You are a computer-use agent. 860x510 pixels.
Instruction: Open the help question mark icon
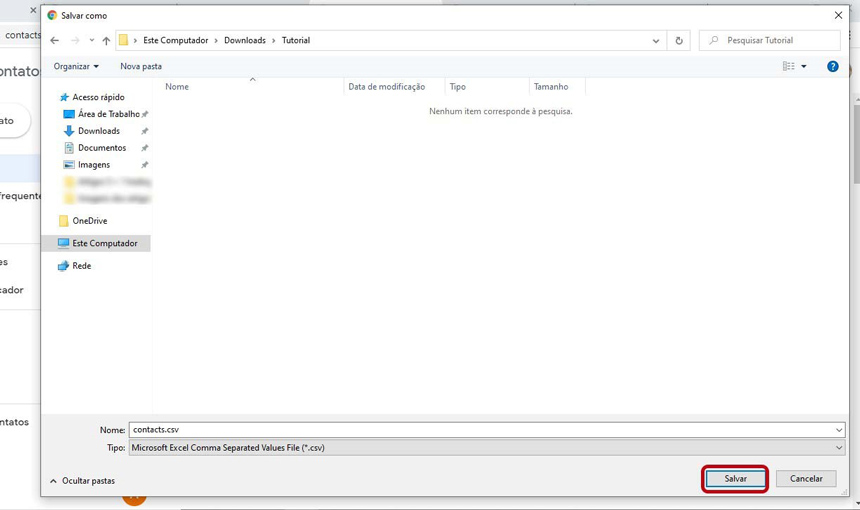point(832,66)
